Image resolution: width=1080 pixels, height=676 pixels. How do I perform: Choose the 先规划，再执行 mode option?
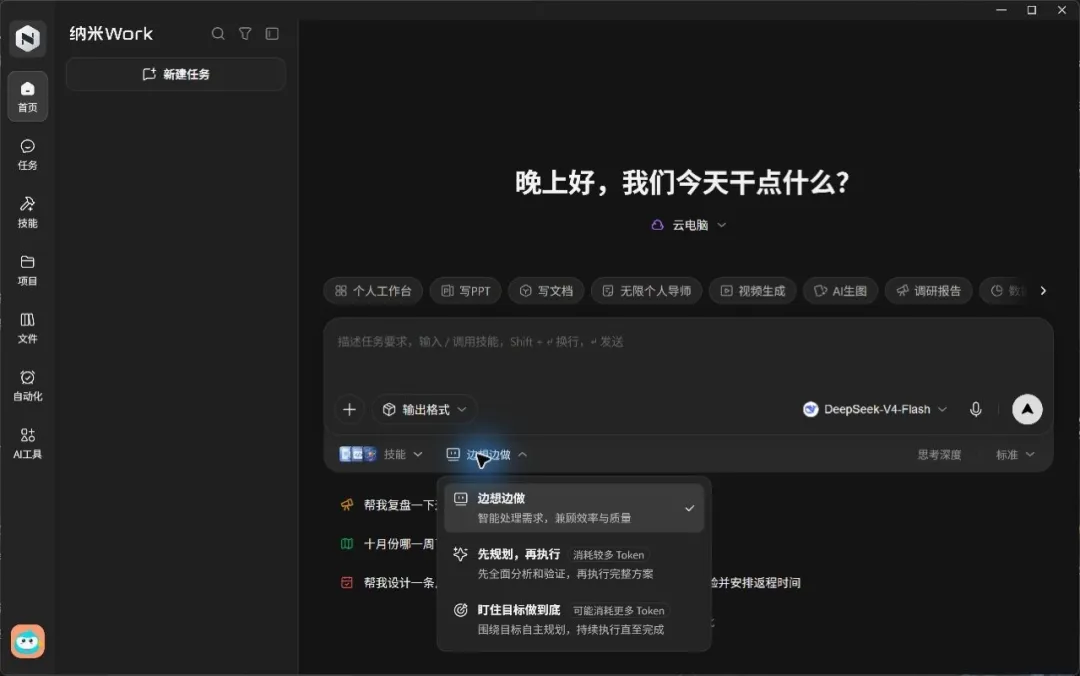[x=574, y=564]
